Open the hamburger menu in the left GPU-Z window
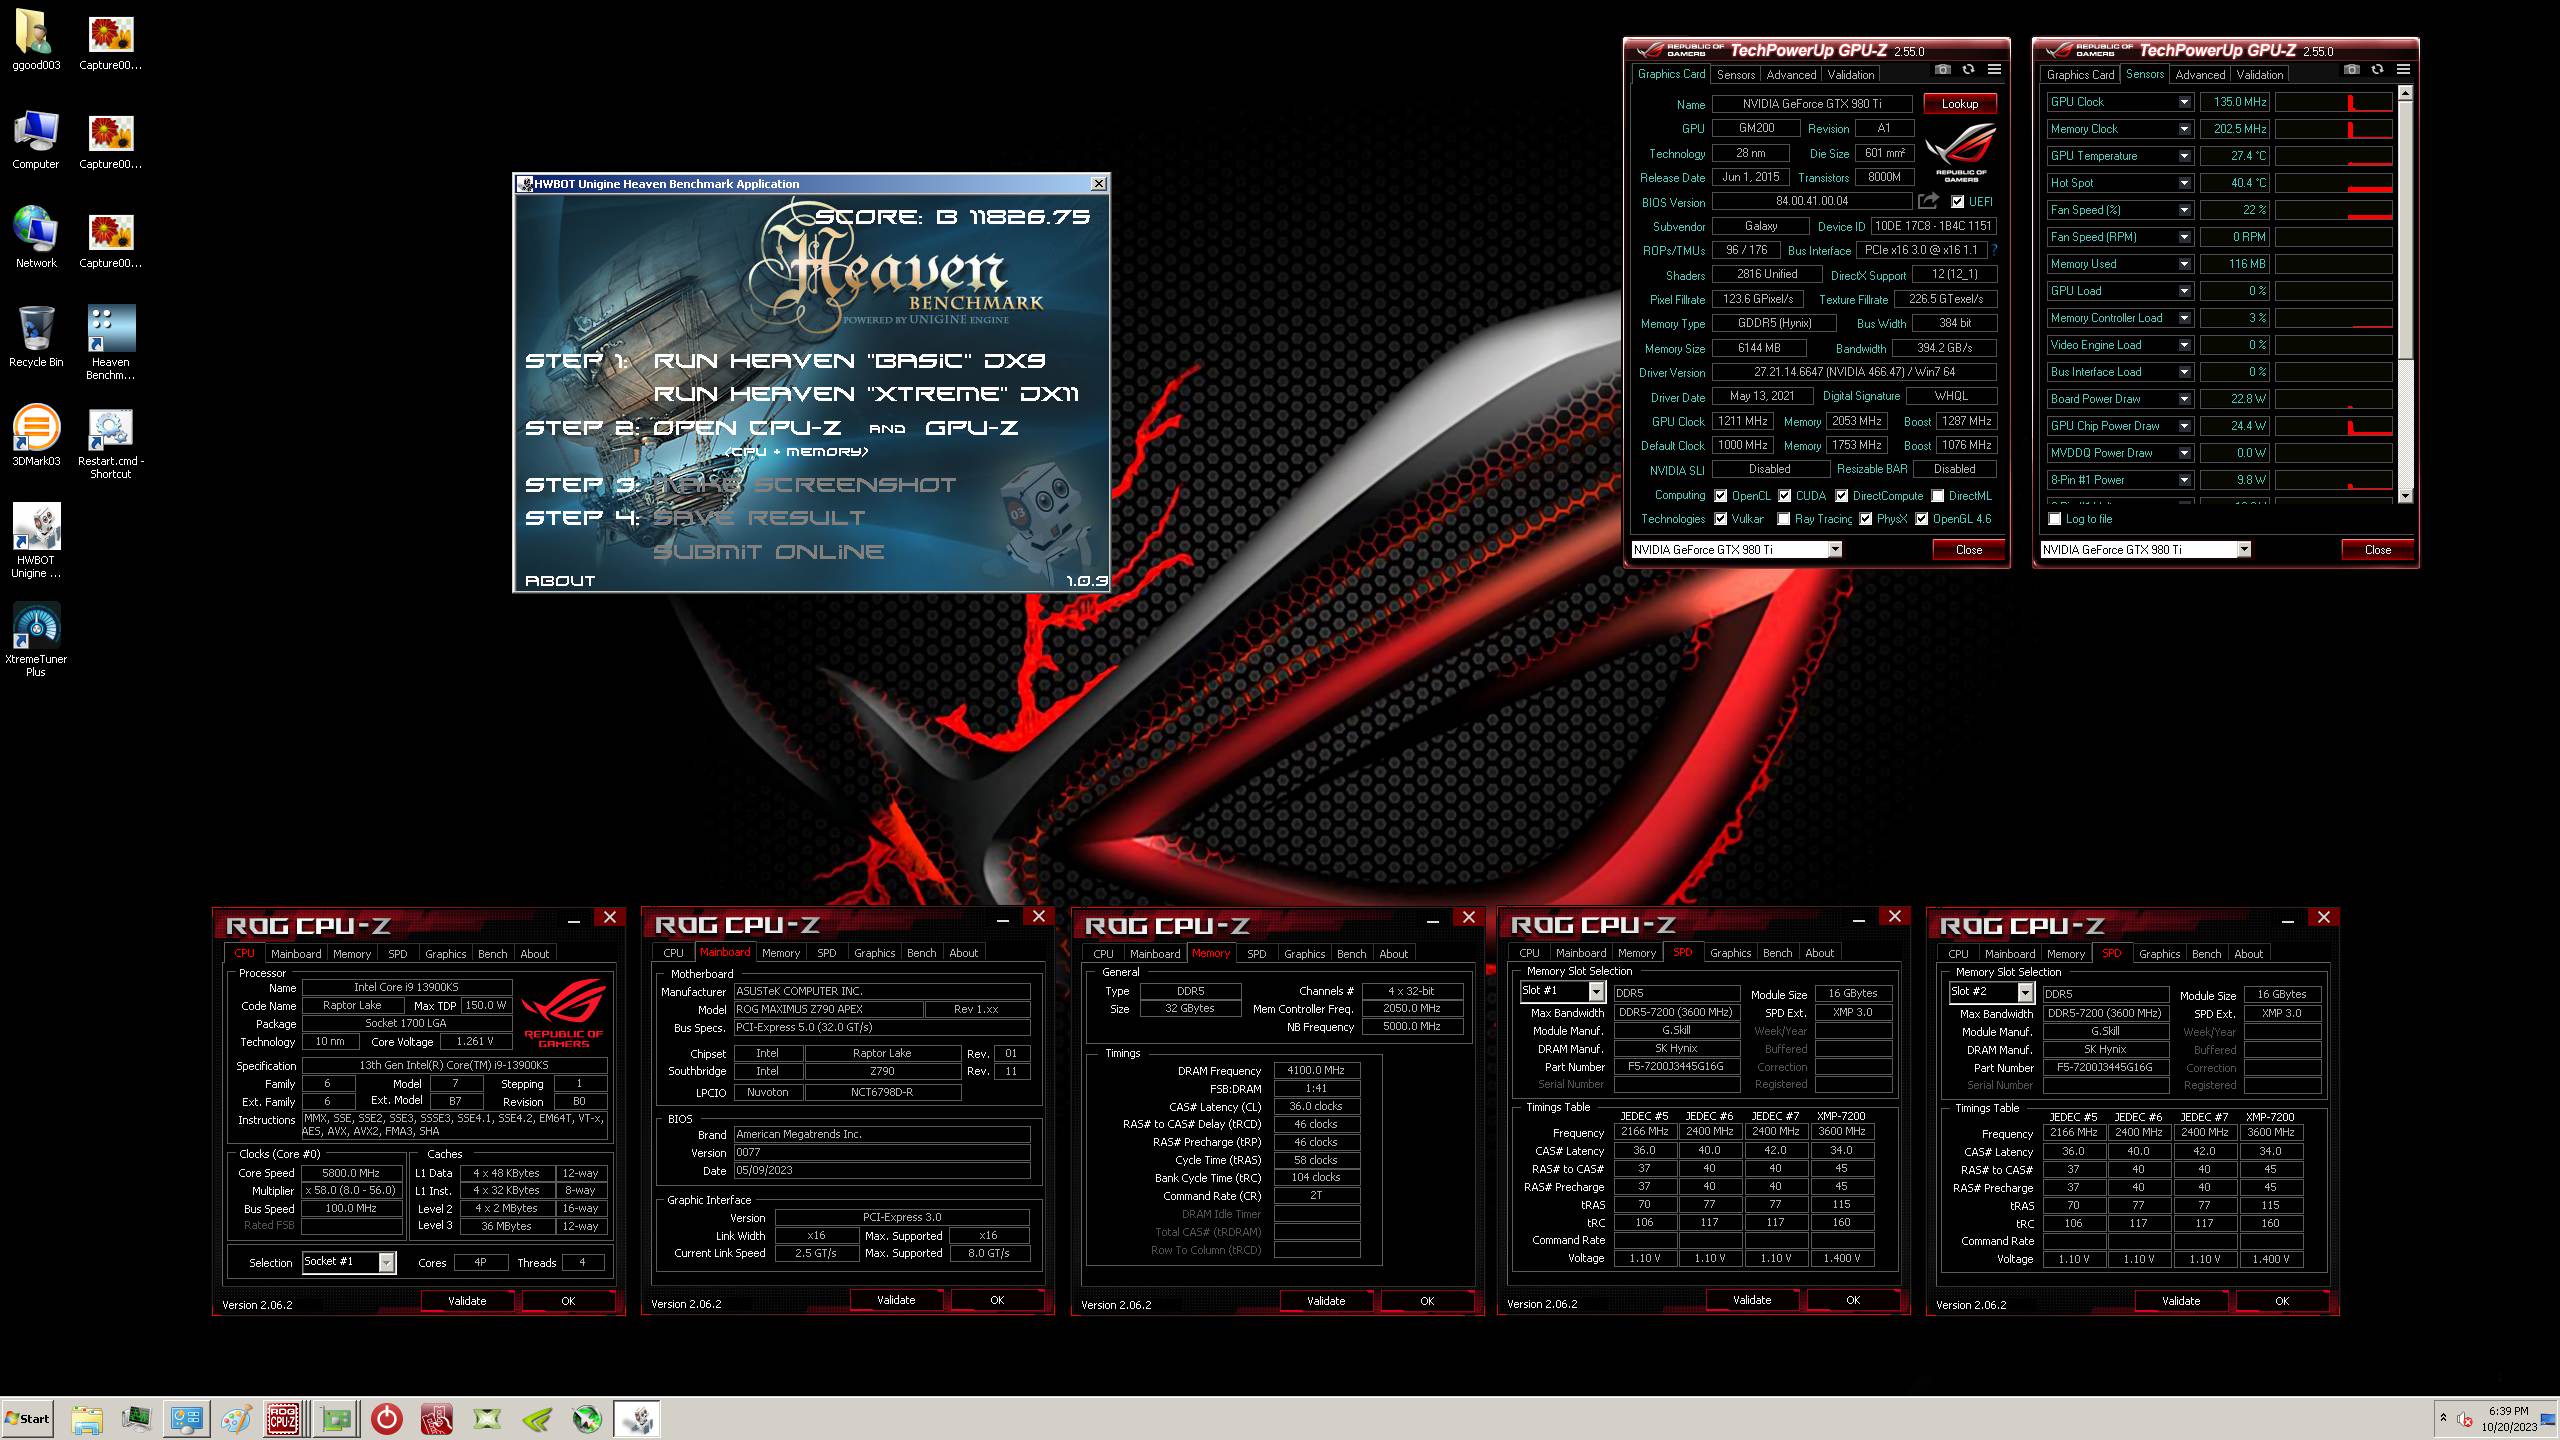The image size is (2560, 1440). (1994, 70)
